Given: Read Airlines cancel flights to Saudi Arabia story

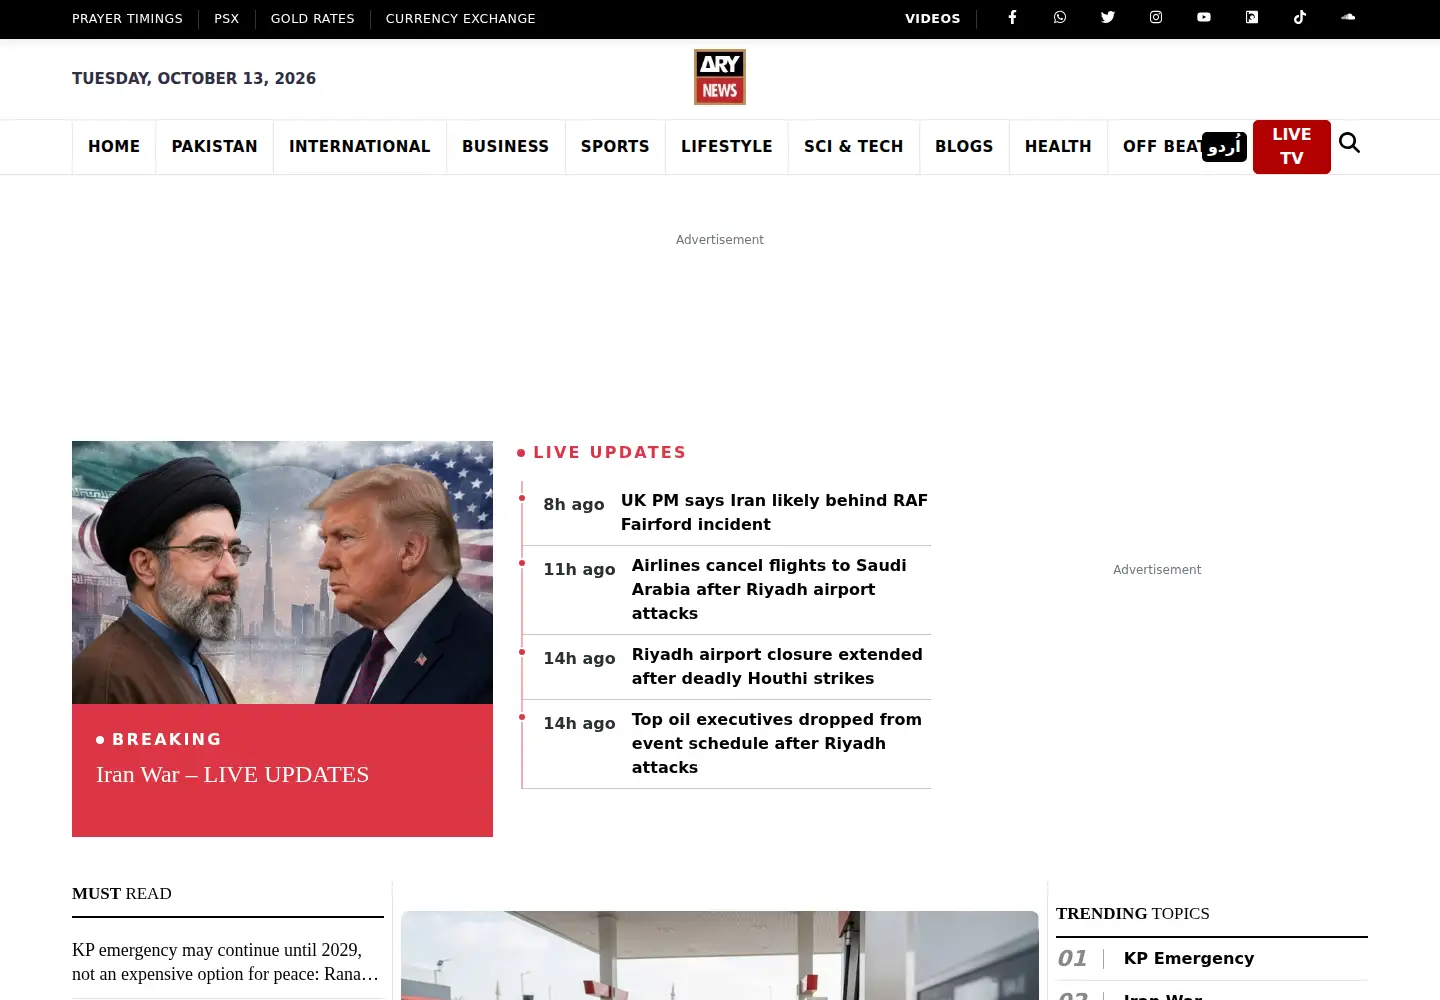Looking at the screenshot, I should [x=769, y=589].
